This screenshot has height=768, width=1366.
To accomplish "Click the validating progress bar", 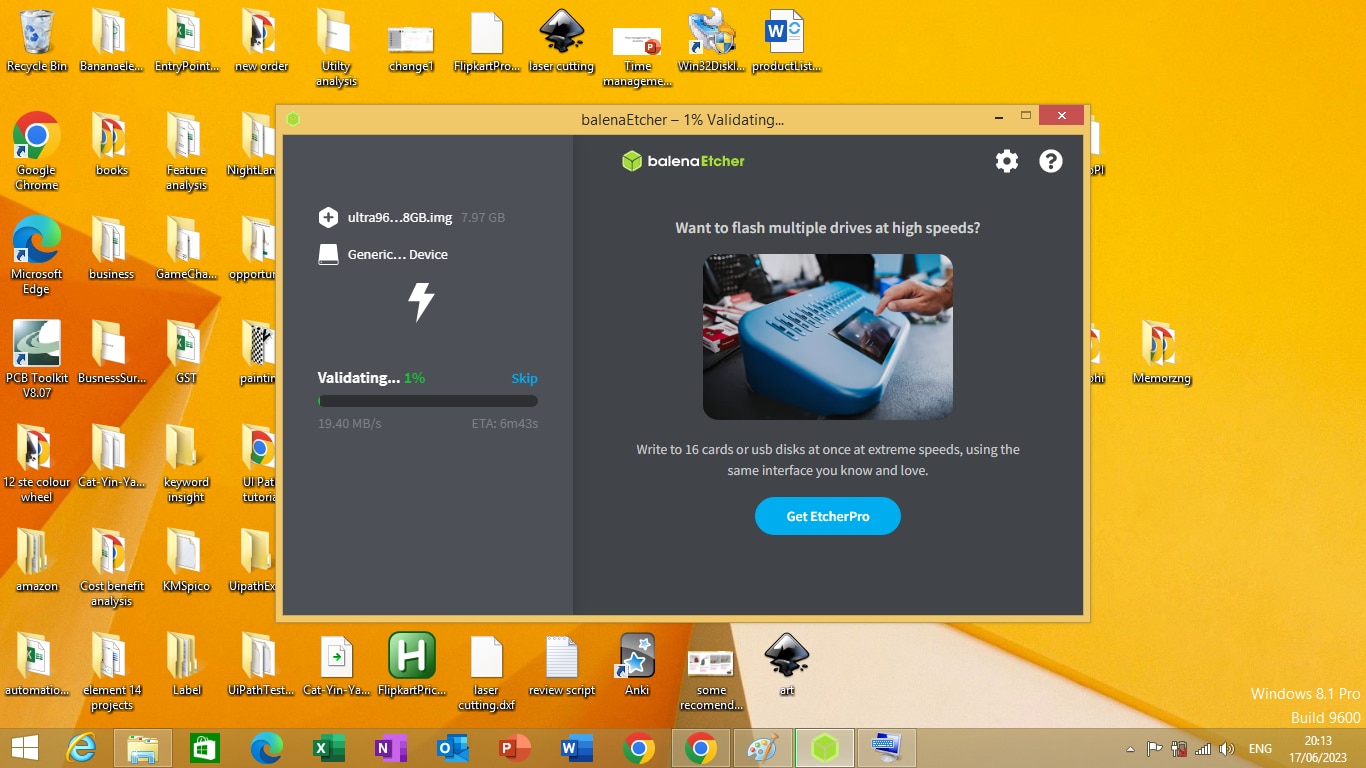I will [428, 401].
